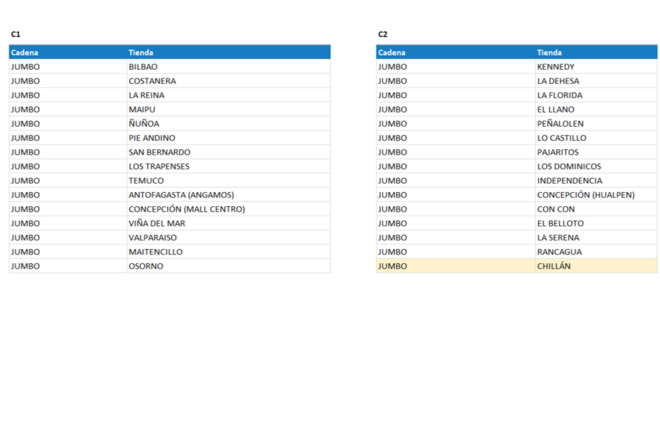This screenshot has width=660, height=440.
Task: Select the PEÑALOLEN cell
Action: 560,124
